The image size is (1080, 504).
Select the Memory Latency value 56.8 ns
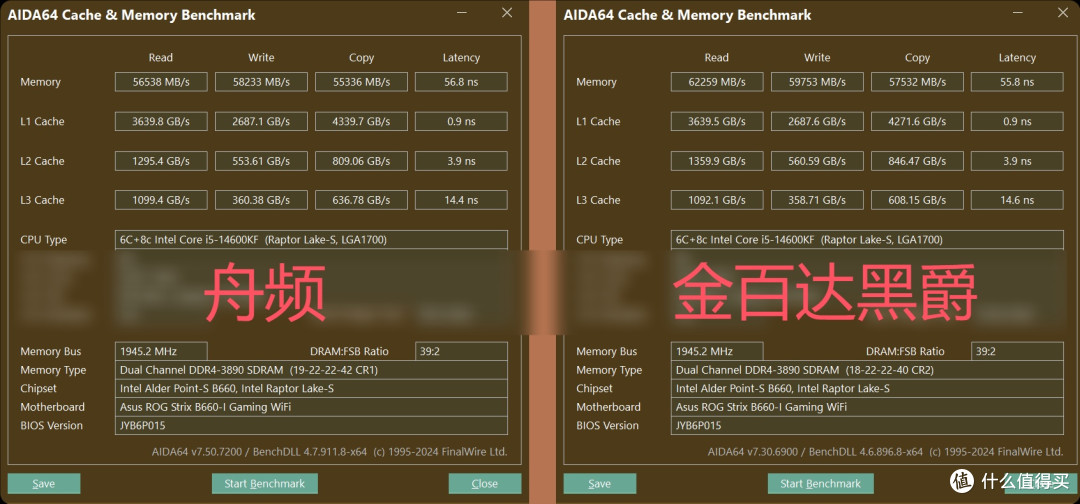461,82
